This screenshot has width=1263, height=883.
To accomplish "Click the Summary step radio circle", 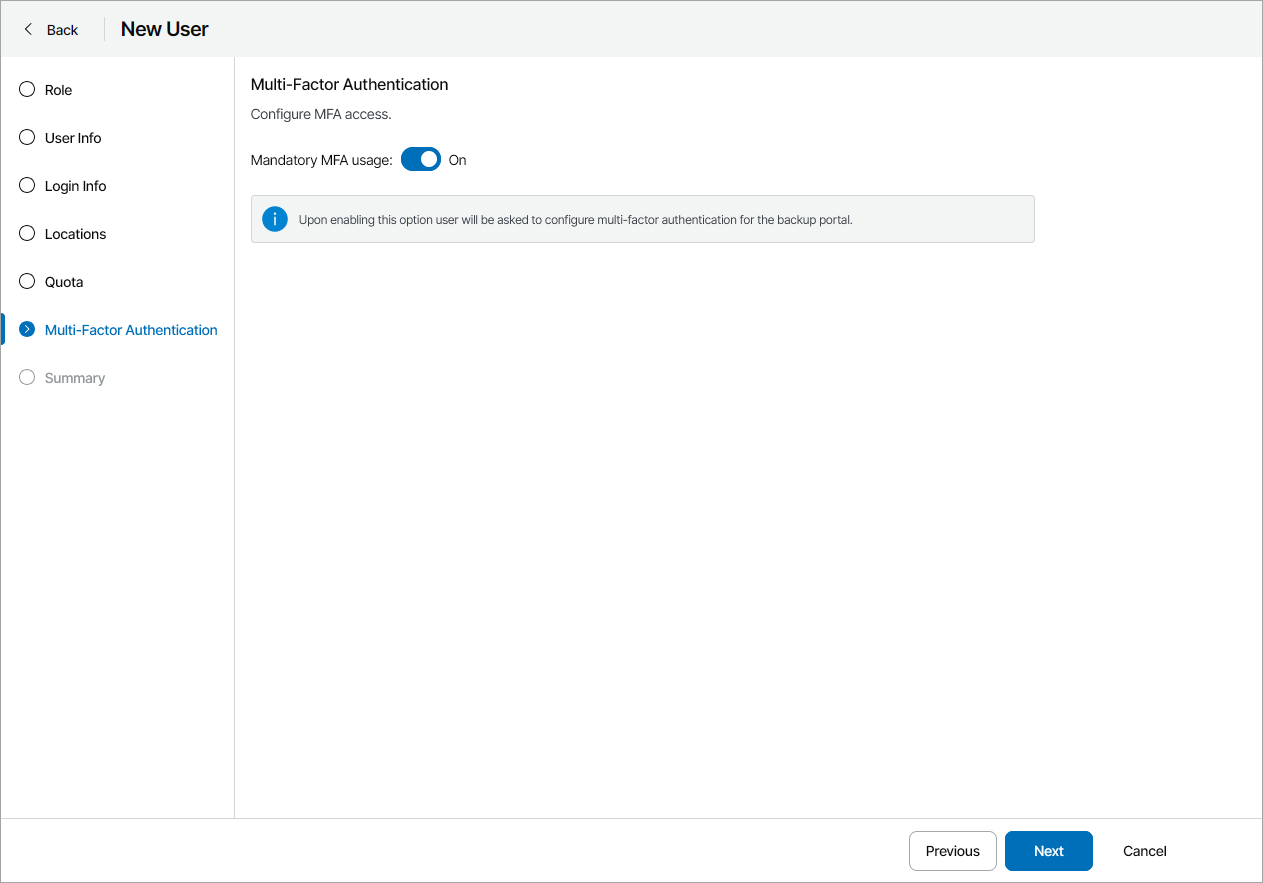I will tap(26, 377).
